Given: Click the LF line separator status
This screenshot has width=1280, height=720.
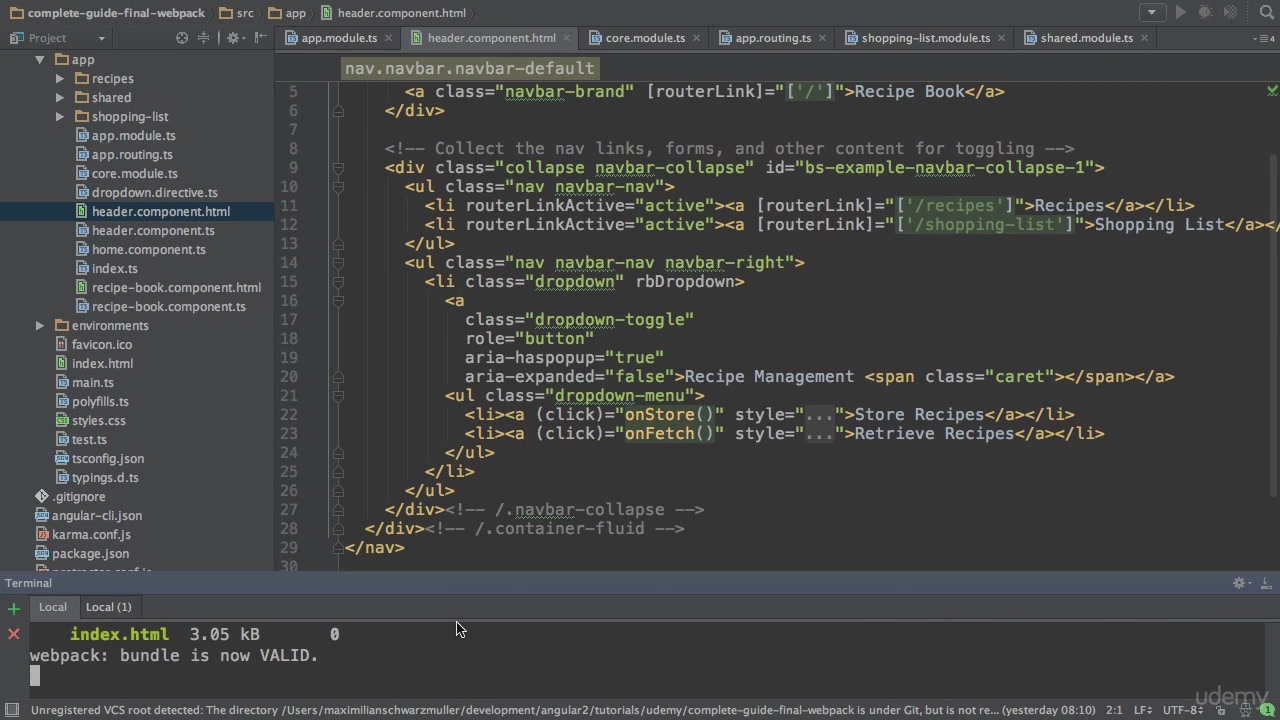Looking at the screenshot, I should (1142, 710).
